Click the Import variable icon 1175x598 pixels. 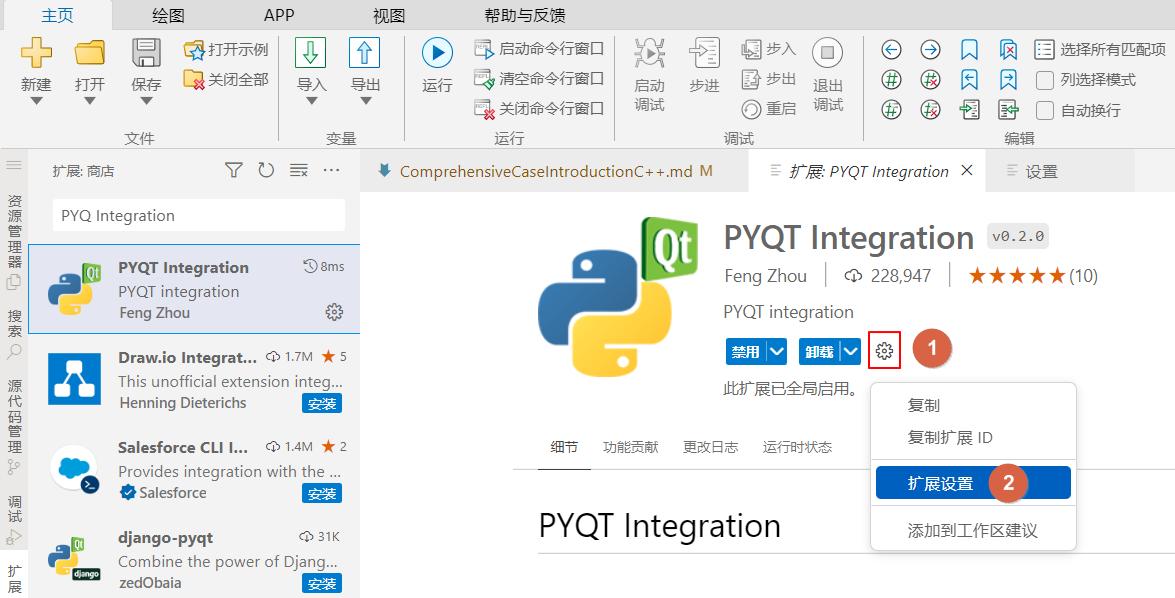tap(311, 53)
